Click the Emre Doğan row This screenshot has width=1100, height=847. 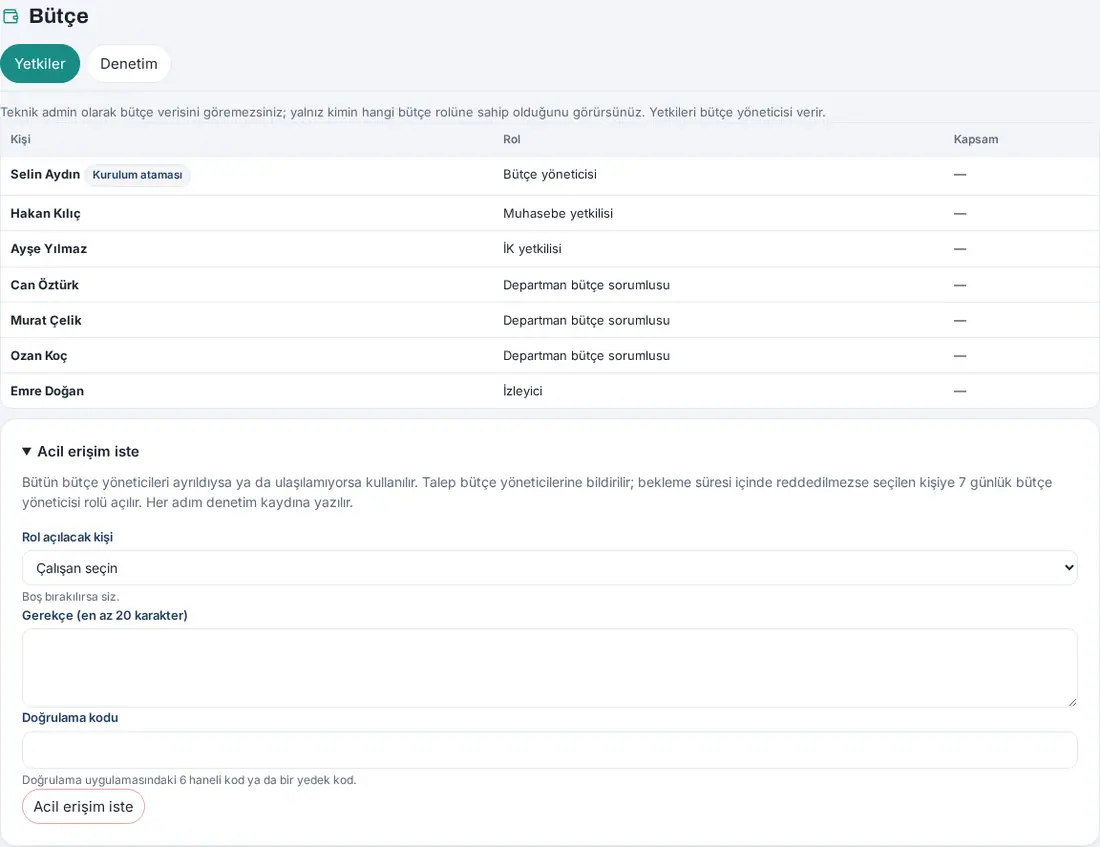click(549, 391)
